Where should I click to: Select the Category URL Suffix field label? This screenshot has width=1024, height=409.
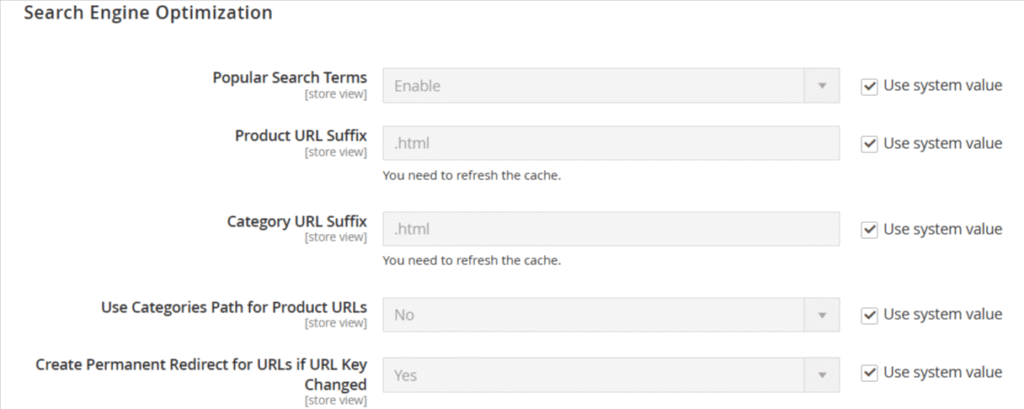[x=297, y=221]
